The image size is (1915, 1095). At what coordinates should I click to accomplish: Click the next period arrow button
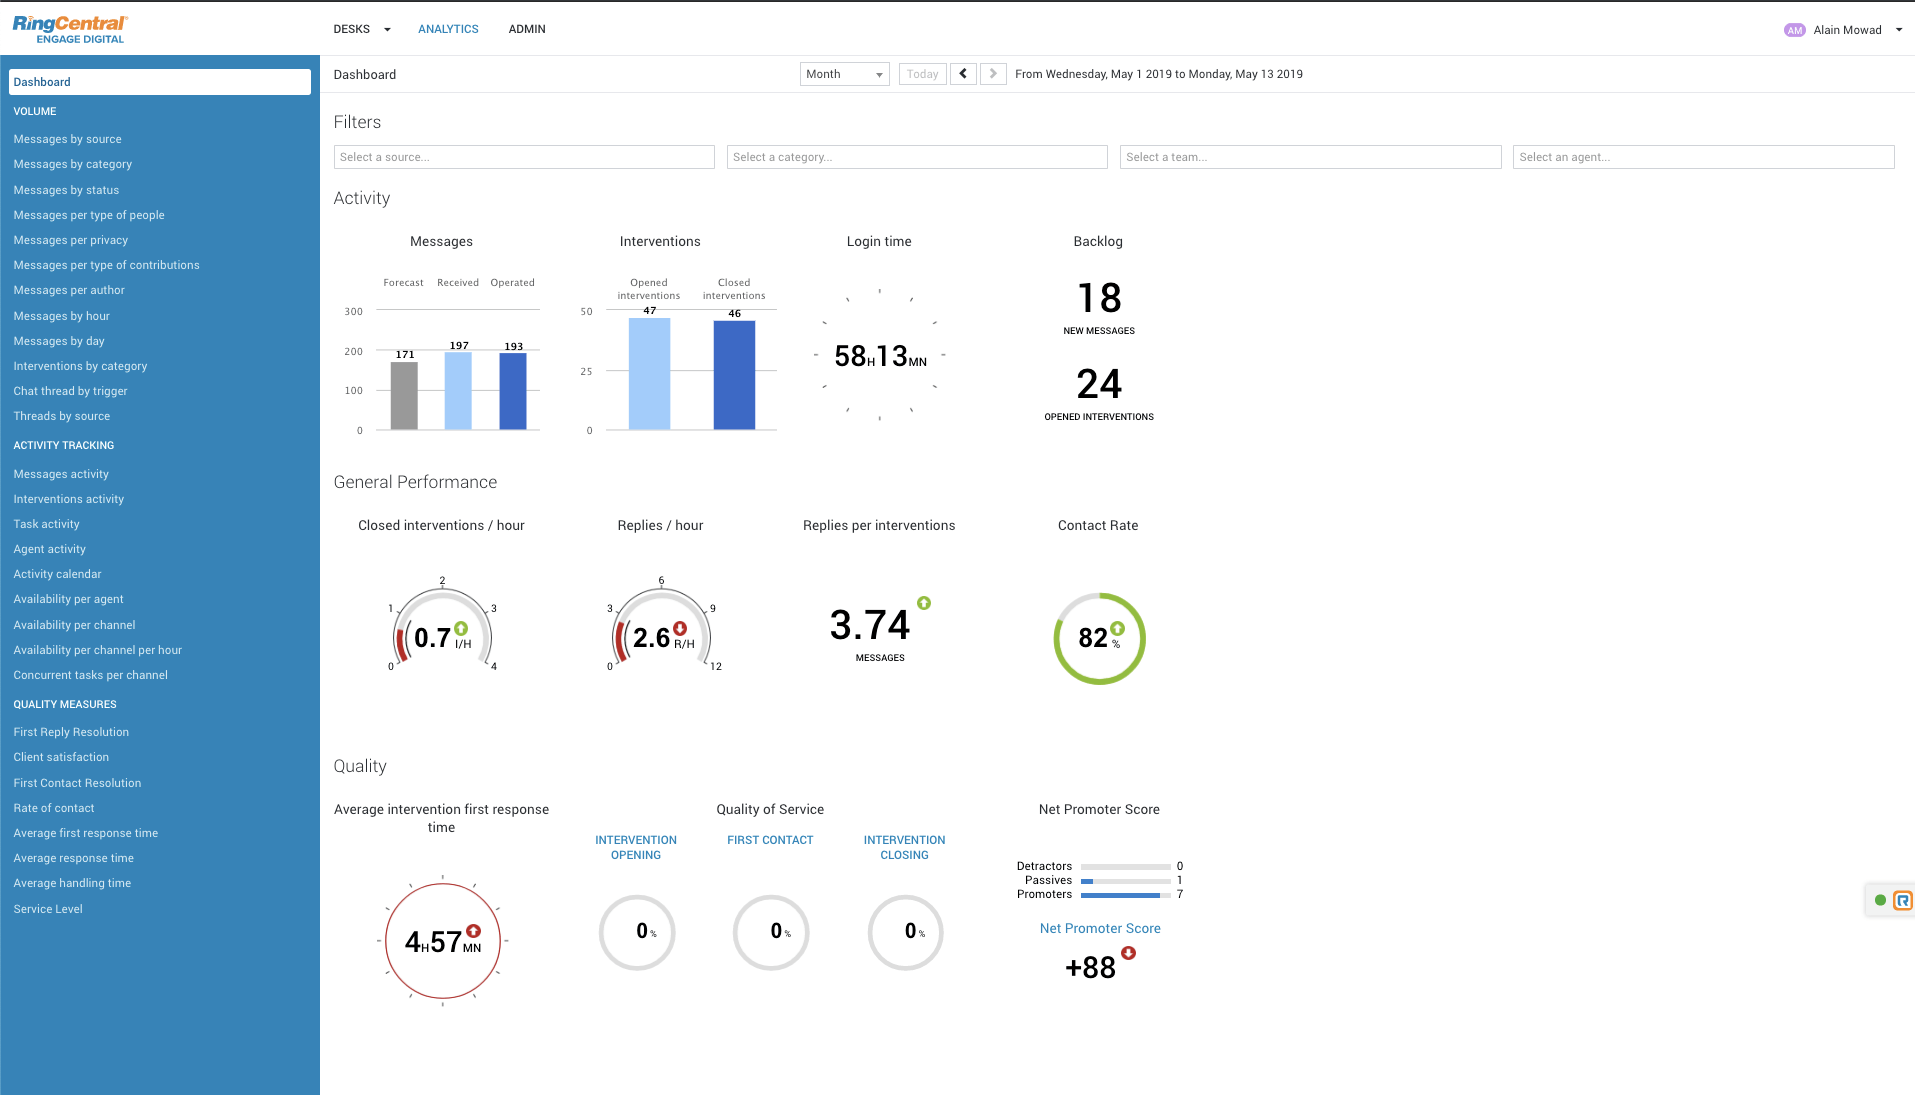993,74
